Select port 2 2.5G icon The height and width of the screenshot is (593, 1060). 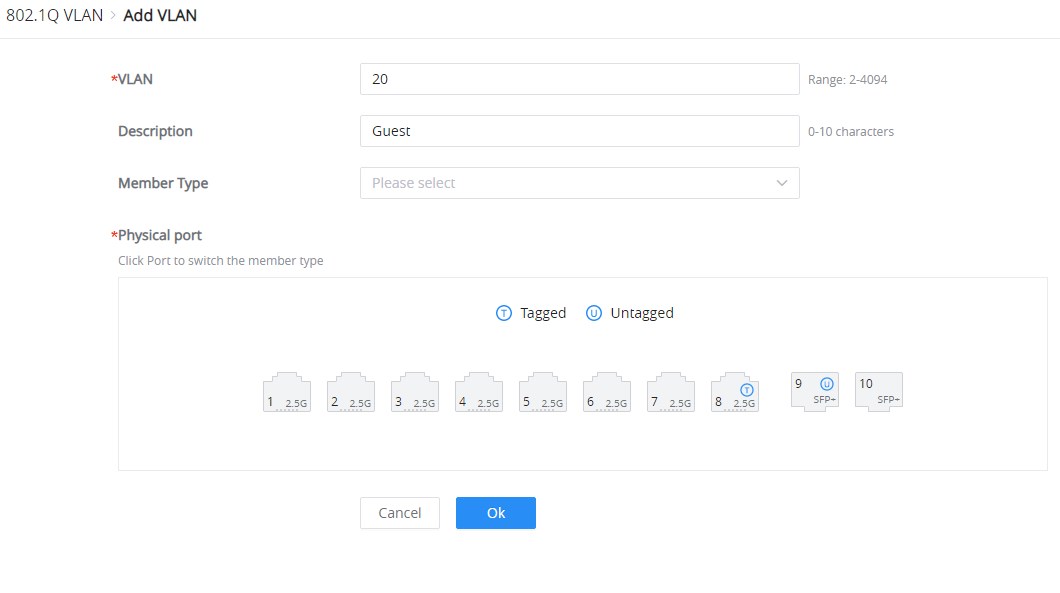(351, 392)
